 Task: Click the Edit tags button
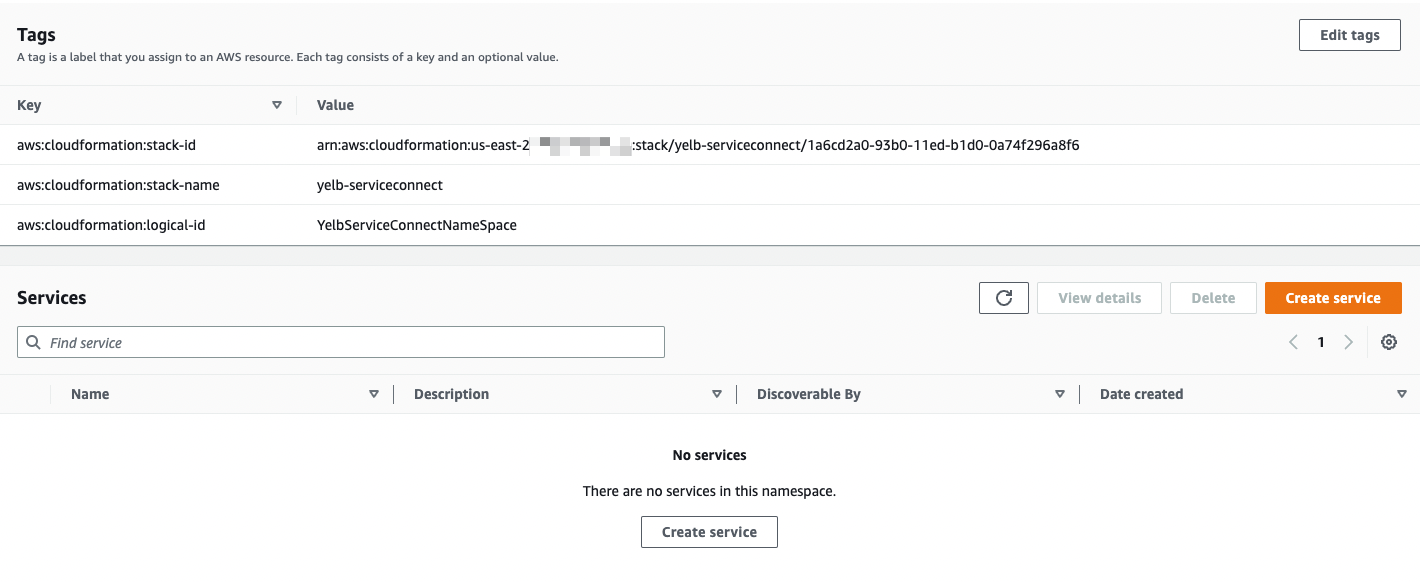click(x=1350, y=35)
